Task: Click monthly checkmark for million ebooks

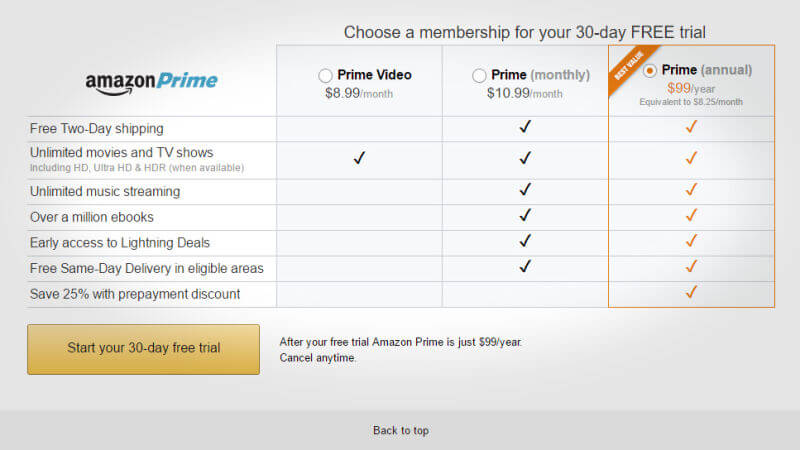Action: [525, 215]
